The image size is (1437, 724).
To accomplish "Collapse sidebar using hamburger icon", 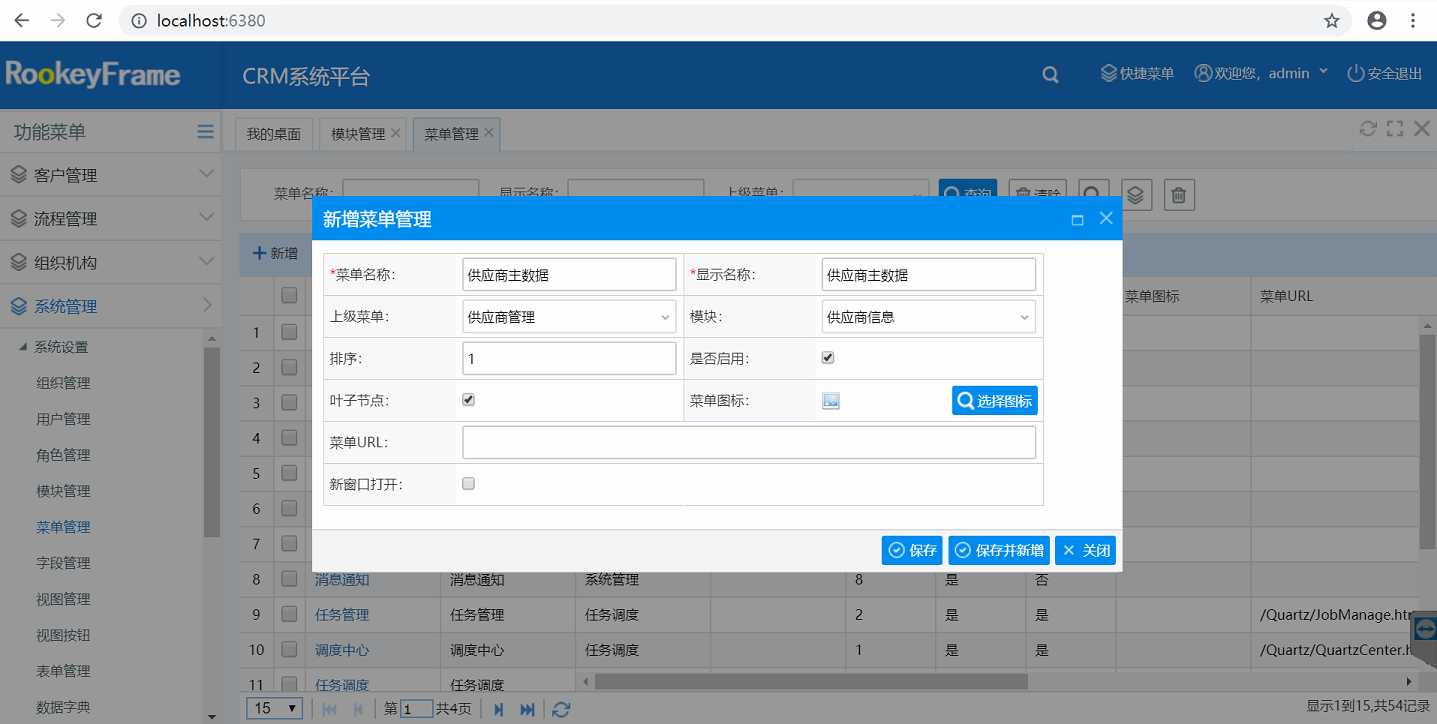I will coord(205,131).
